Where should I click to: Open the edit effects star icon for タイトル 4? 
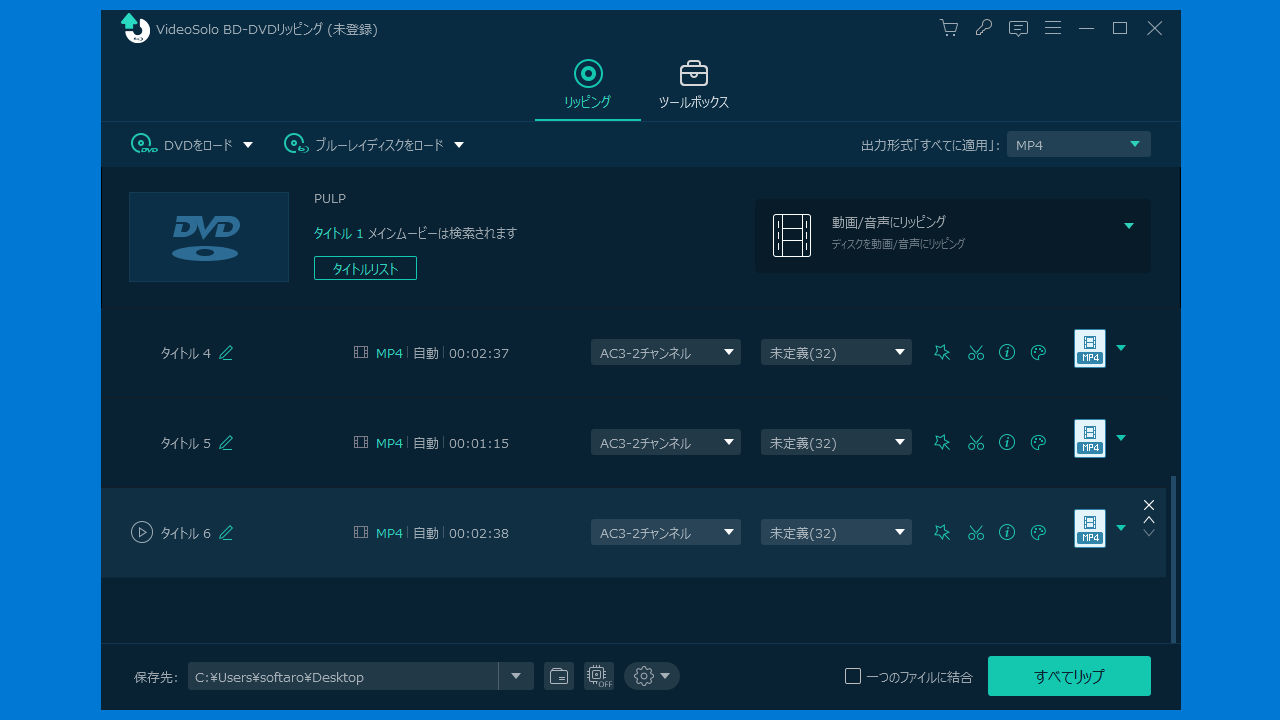942,352
